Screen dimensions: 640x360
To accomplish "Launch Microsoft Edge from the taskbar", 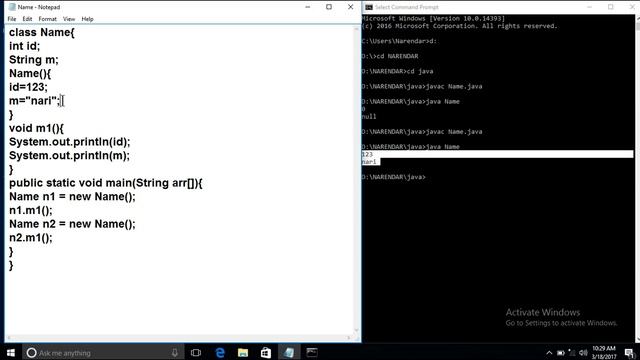I will [220, 353].
